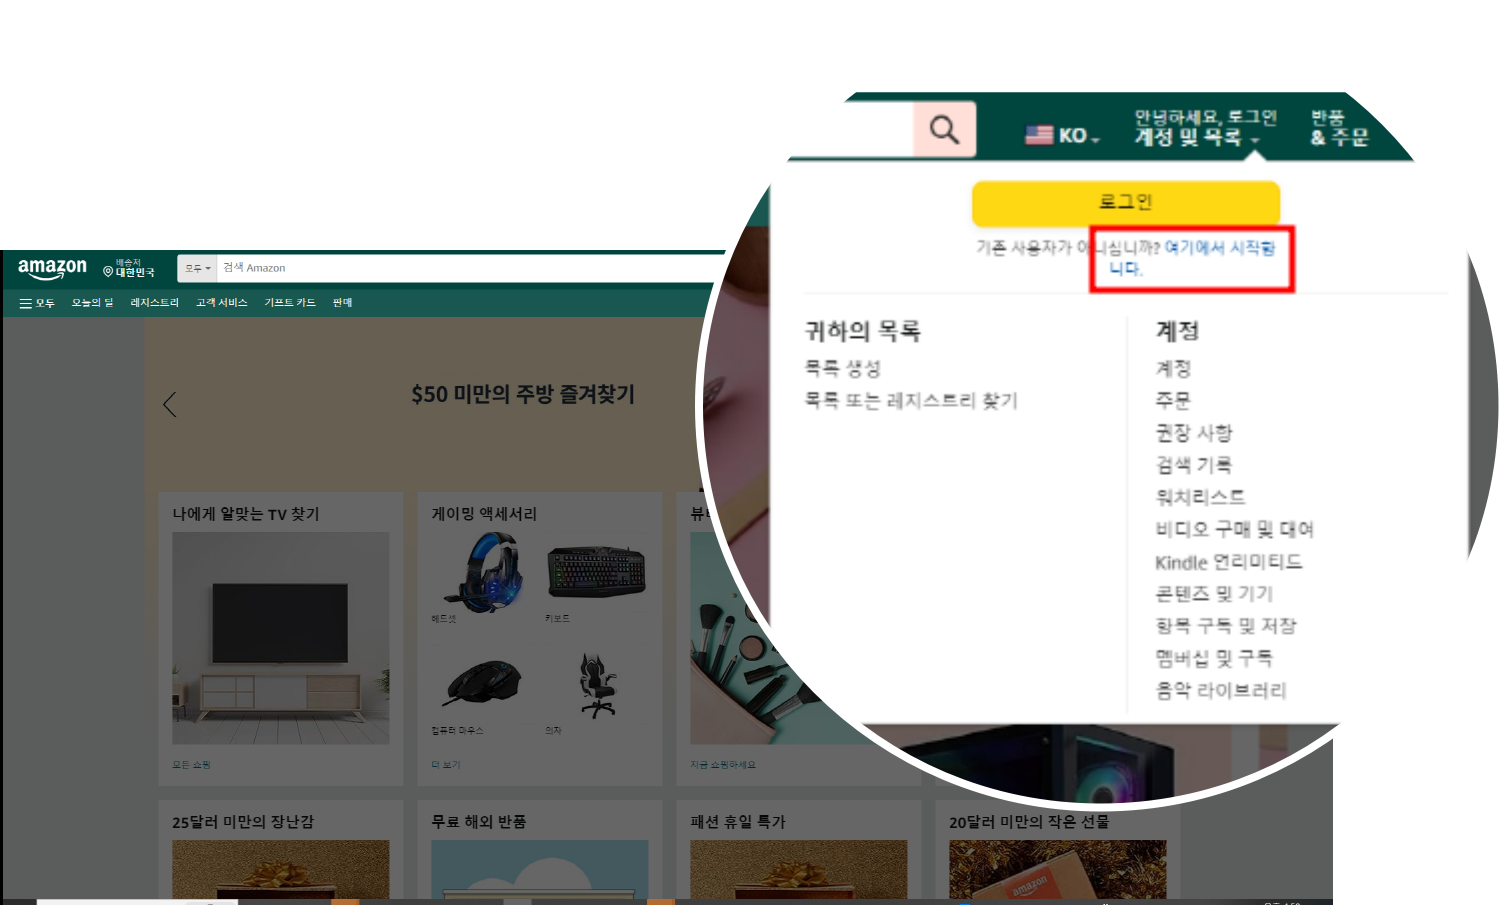Open 워치리스트 in the account menu
Screen dimensions: 1507x905
click(1200, 496)
